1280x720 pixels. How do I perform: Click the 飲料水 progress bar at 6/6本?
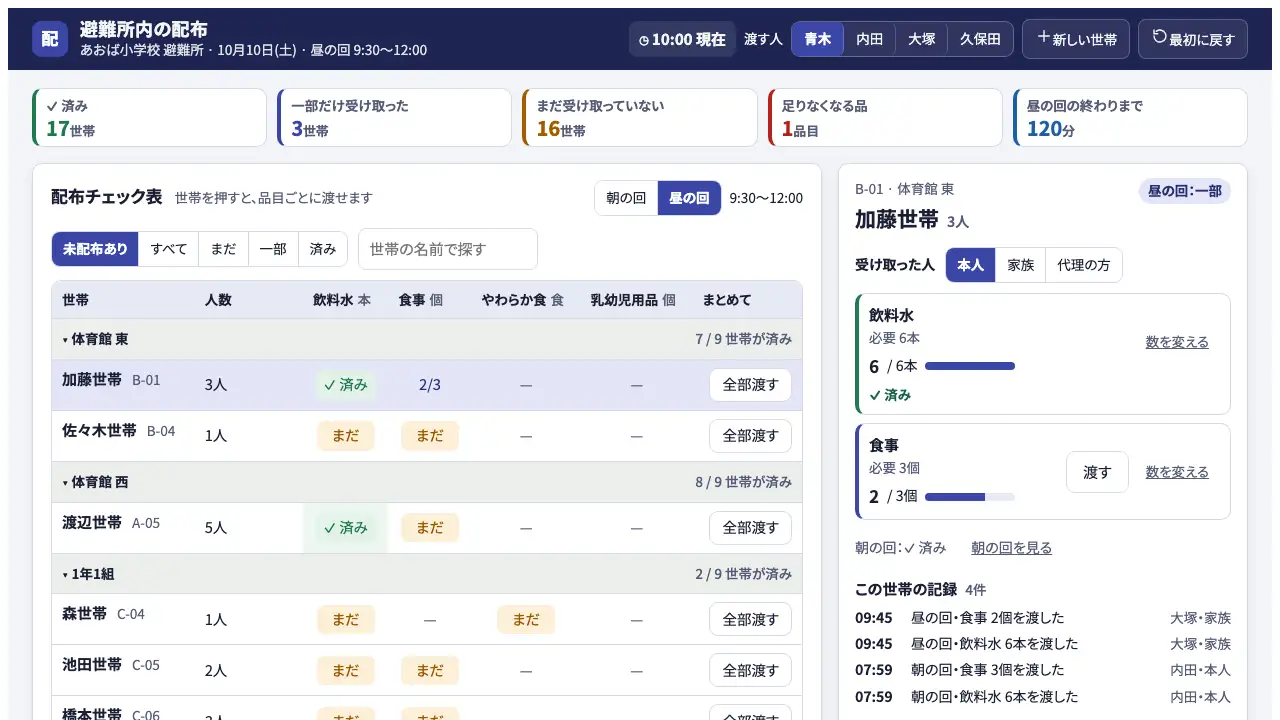970,366
